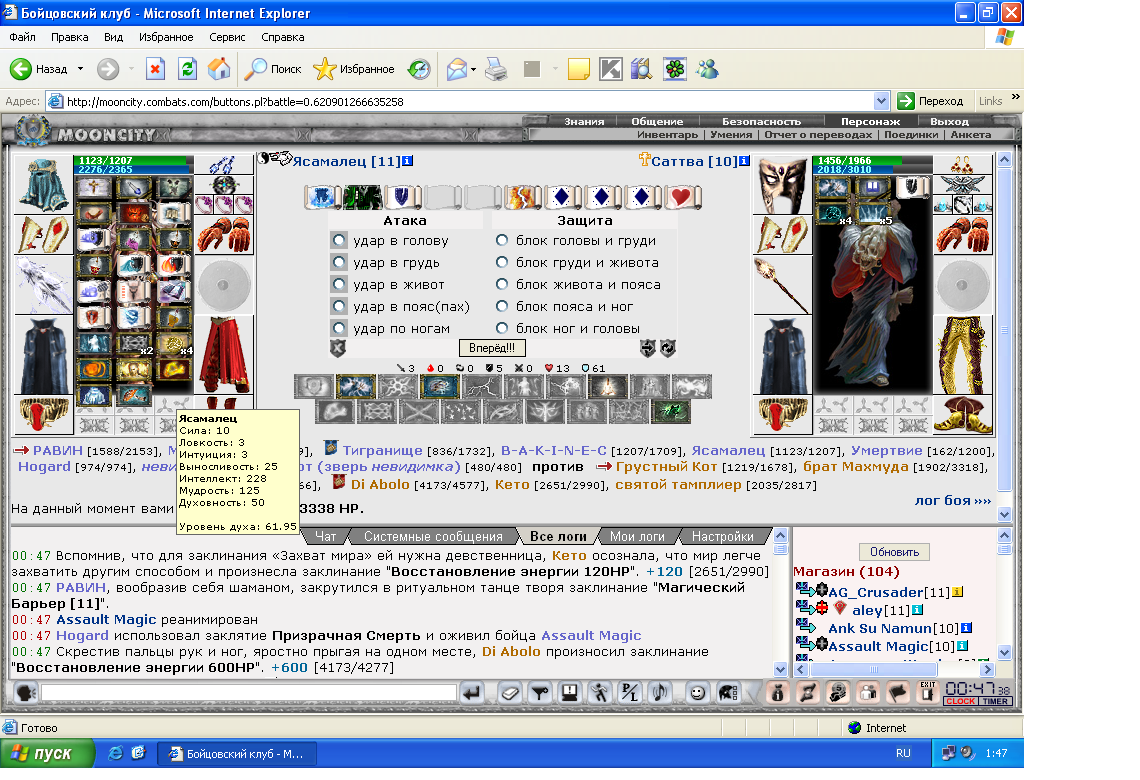
Task: Click Internet Explorer Home icon
Action: point(219,69)
